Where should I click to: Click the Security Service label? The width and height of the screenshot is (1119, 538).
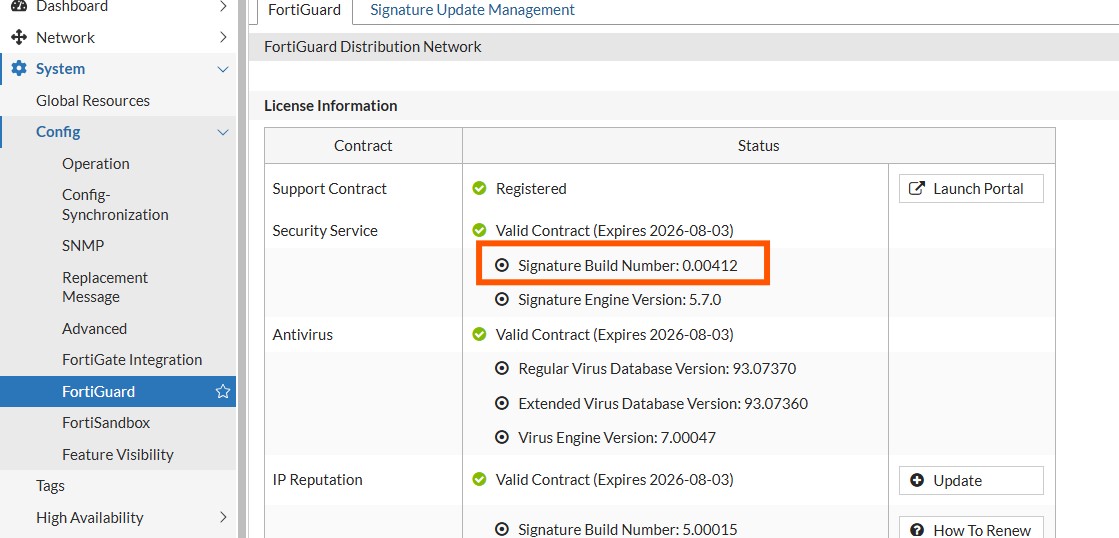click(x=325, y=230)
